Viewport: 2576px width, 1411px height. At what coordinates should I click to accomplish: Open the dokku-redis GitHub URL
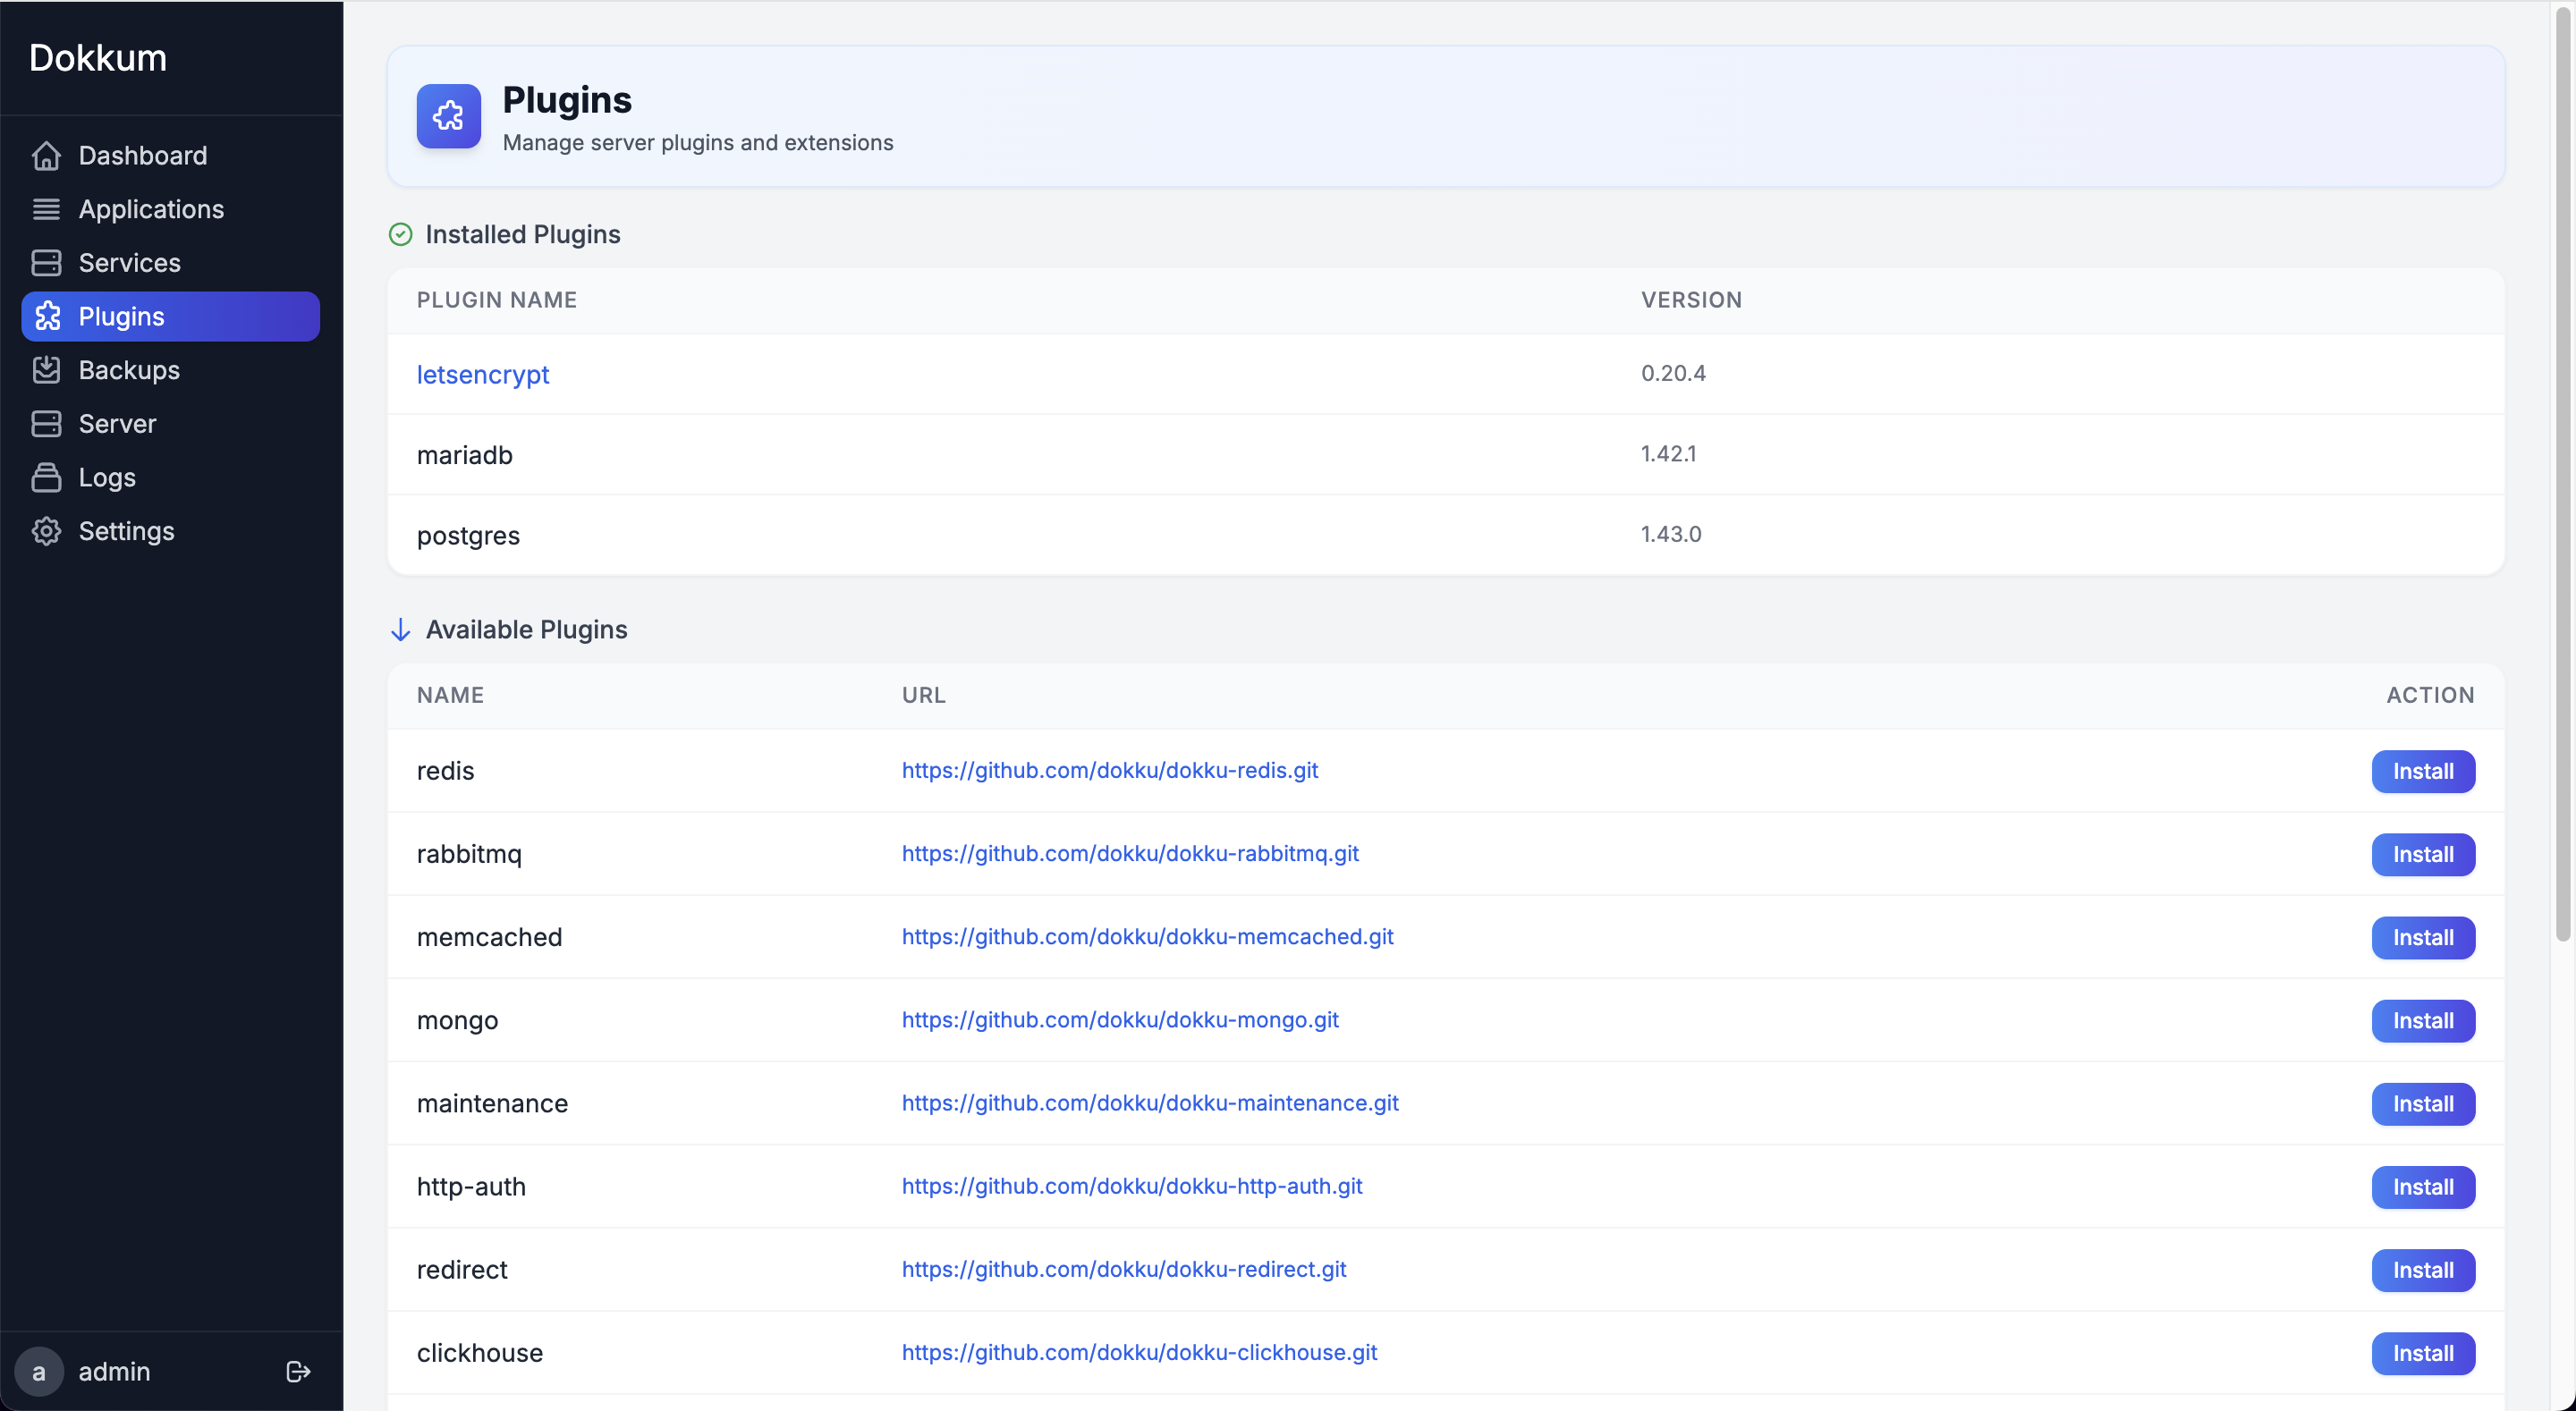coord(1109,771)
